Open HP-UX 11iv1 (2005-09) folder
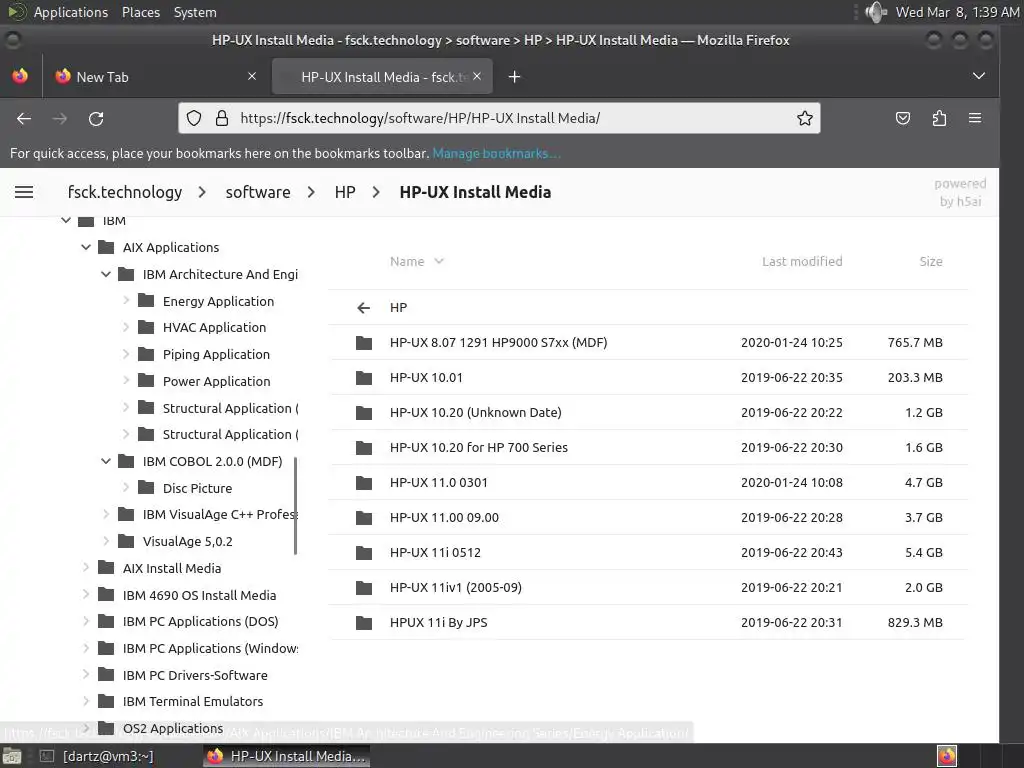The width and height of the screenshot is (1024, 768). [x=456, y=587]
